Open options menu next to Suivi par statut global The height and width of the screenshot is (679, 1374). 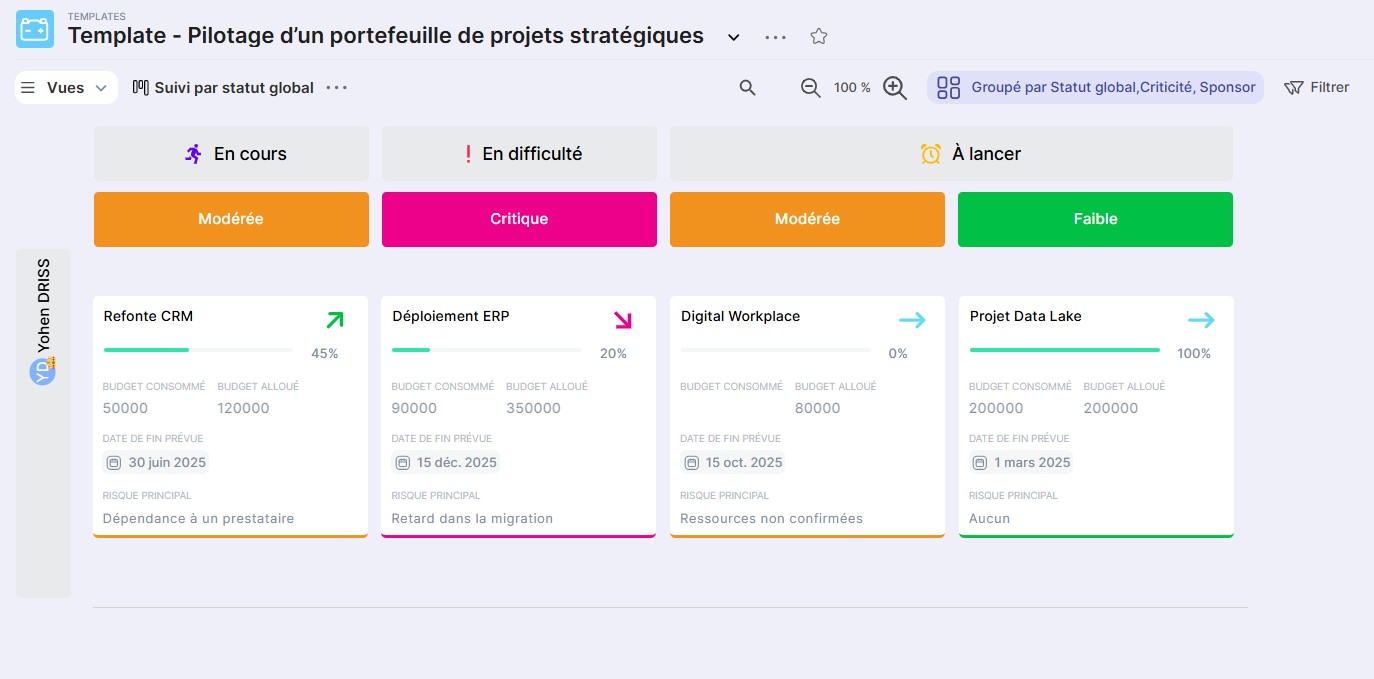coord(337,88)
